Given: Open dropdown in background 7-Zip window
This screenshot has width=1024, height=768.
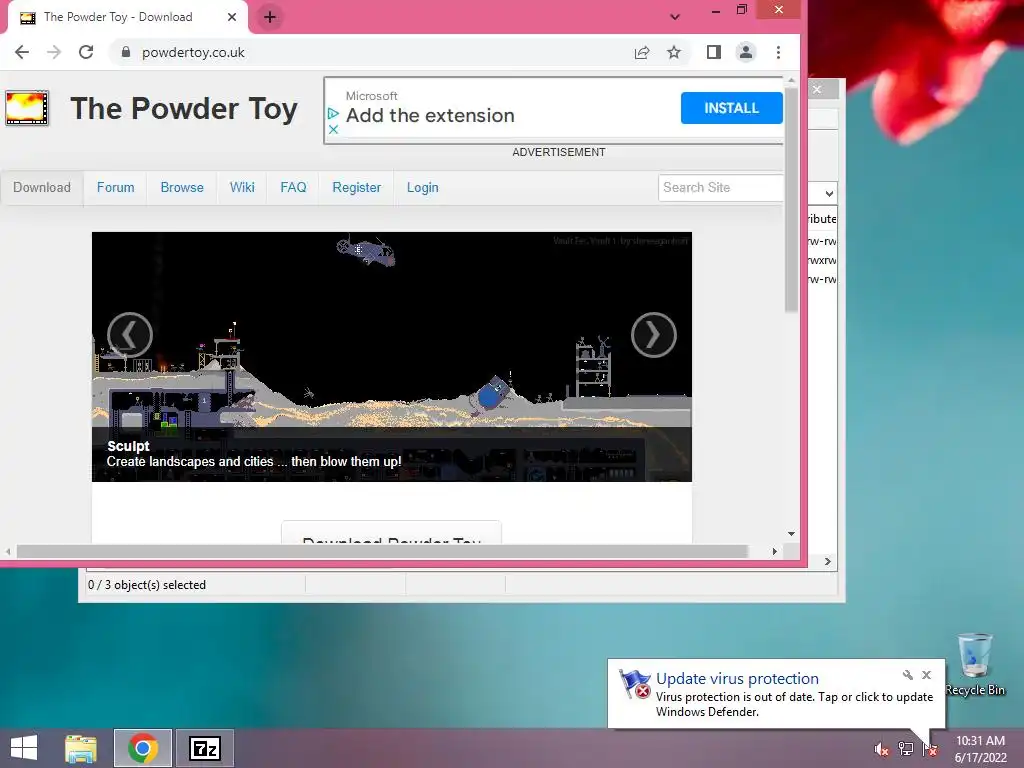Looking at the screenshot, I should point(829,193).
